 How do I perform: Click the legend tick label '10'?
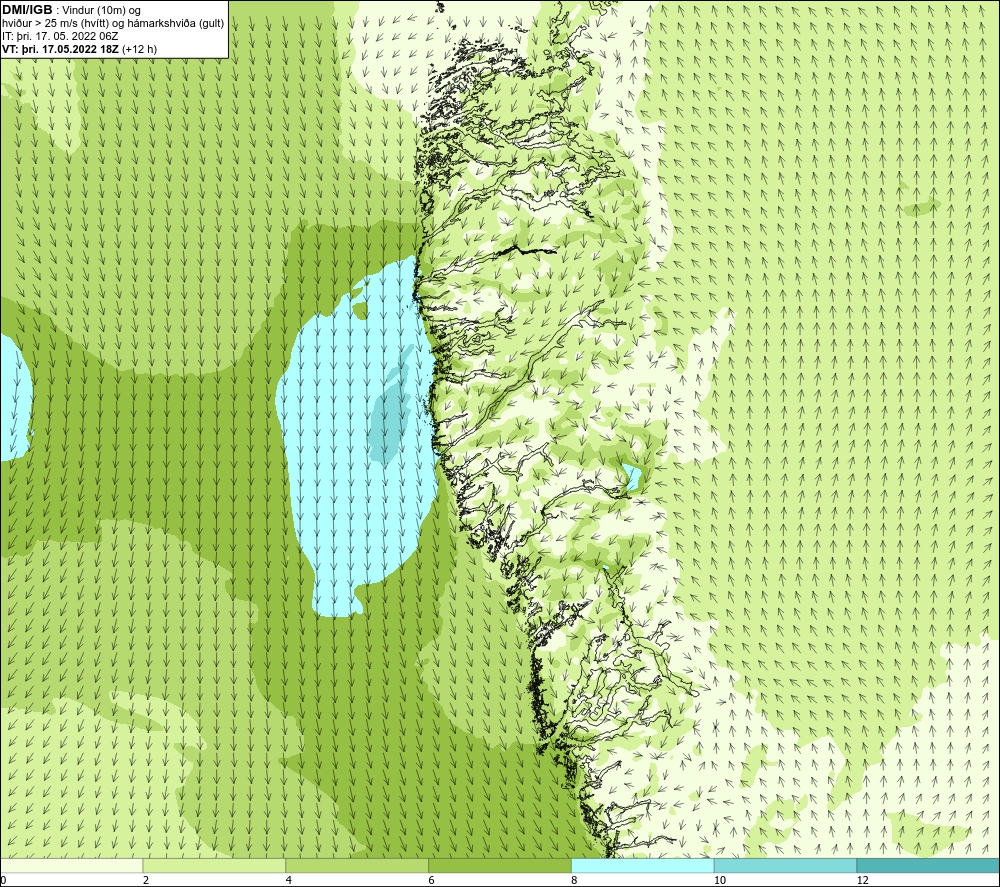point(720,880)
